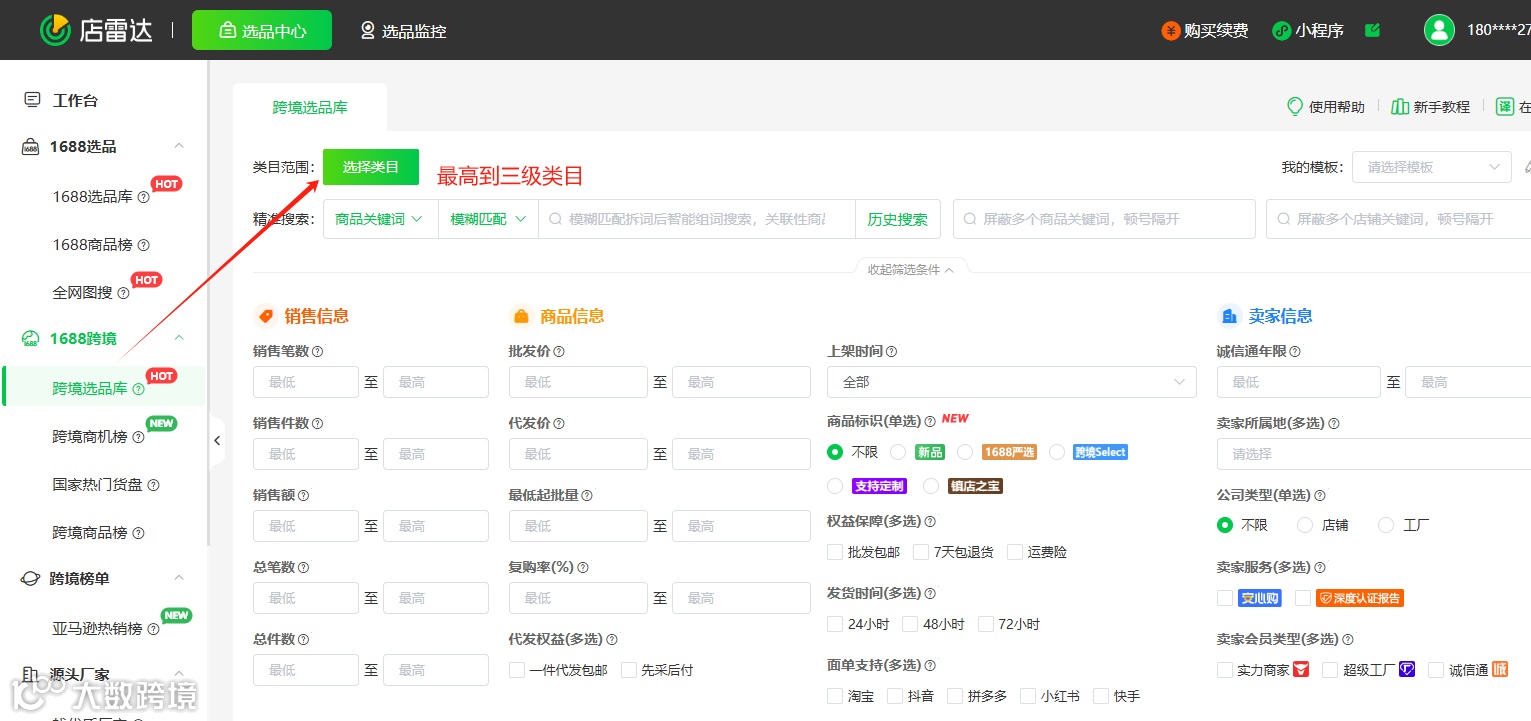Click help icon next to 发货时间(多选)

click(930, 594)
